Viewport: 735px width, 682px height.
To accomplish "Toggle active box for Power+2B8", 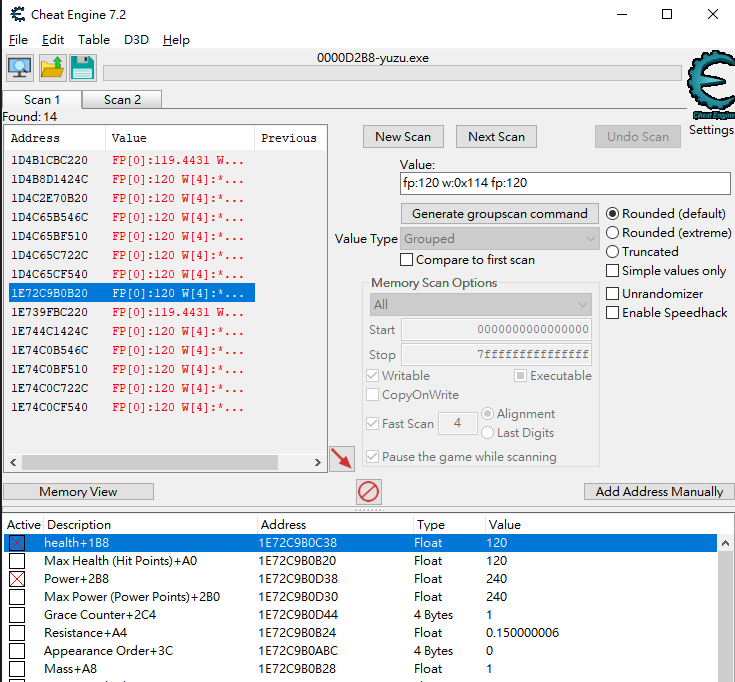I will pyautogui.click(x=17, y=579).
